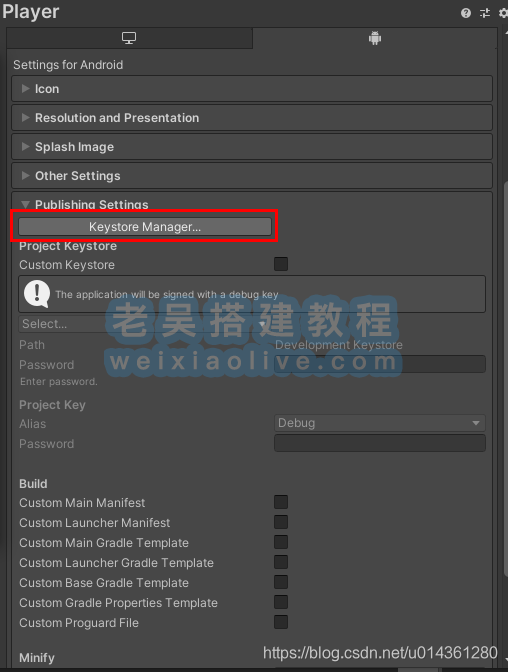Enable Custom Gradle Properties Template checkbox
This screenshot has width=508, height=672.
281,602
